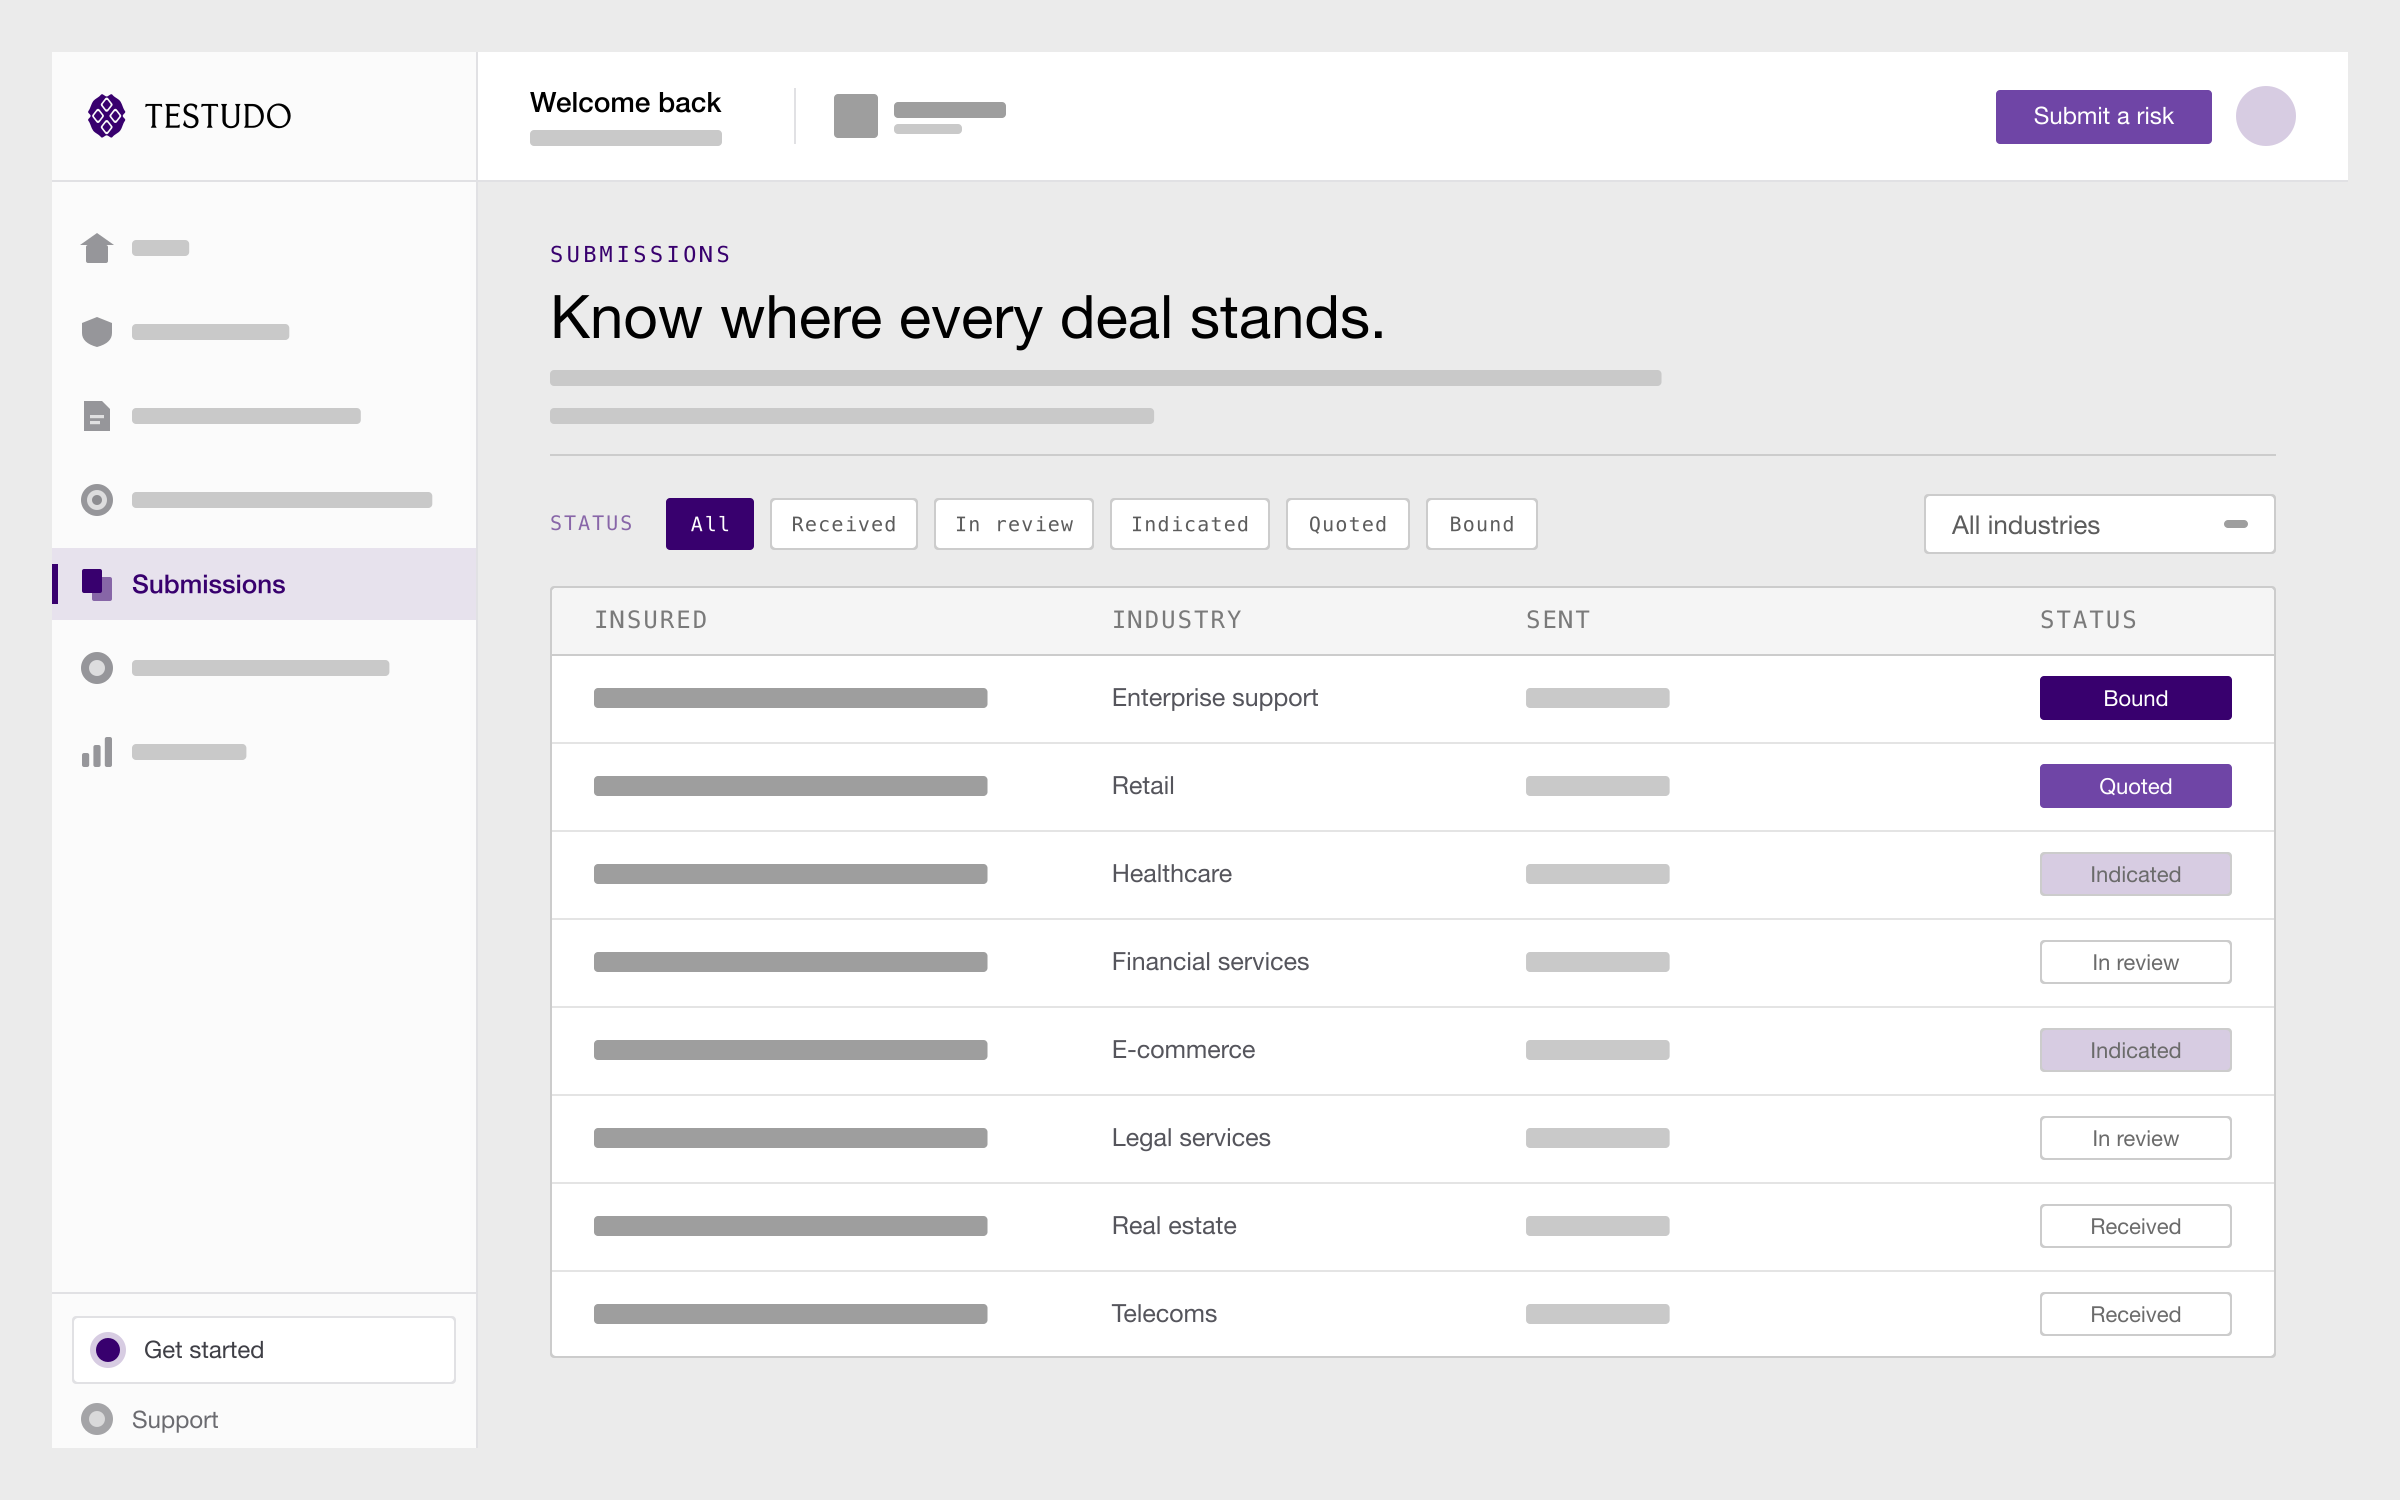Select the E-commerce industry cell

point(1183,1050)
